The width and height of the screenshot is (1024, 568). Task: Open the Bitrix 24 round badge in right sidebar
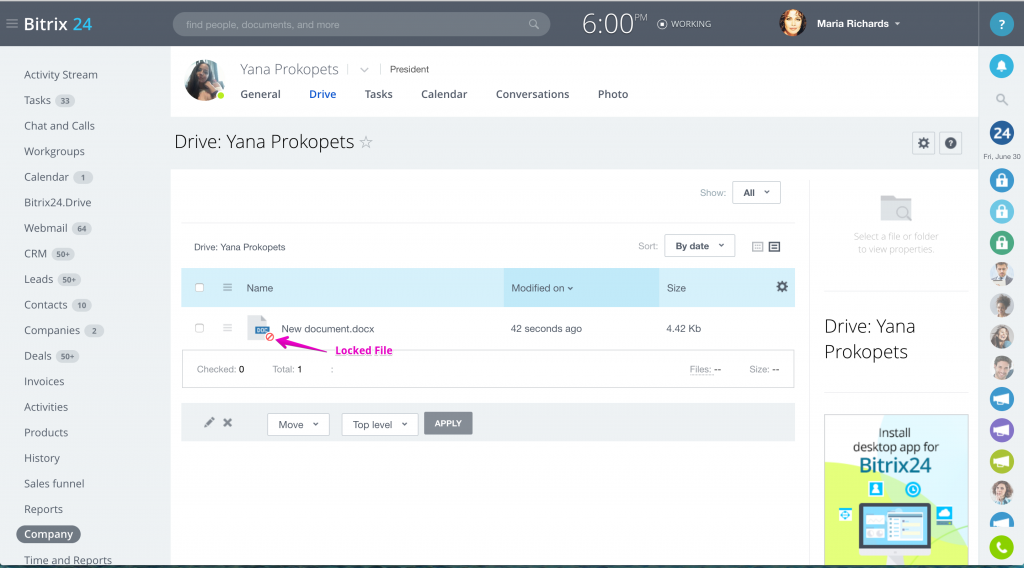pos(1001,133)
